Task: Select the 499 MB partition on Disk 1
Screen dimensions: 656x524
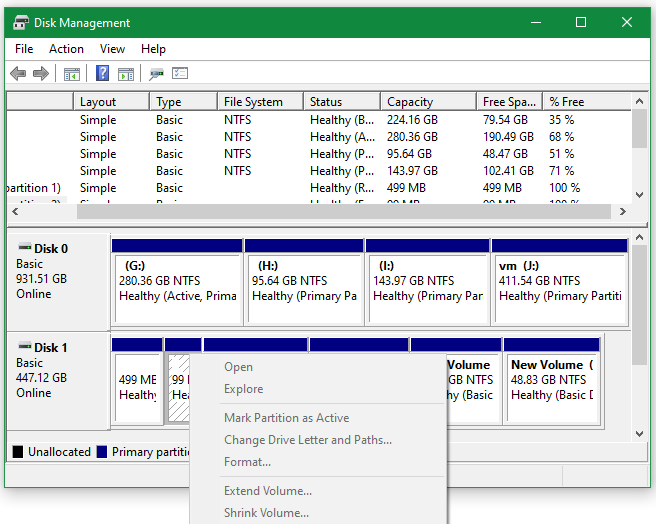Action: tap(137, 381)
